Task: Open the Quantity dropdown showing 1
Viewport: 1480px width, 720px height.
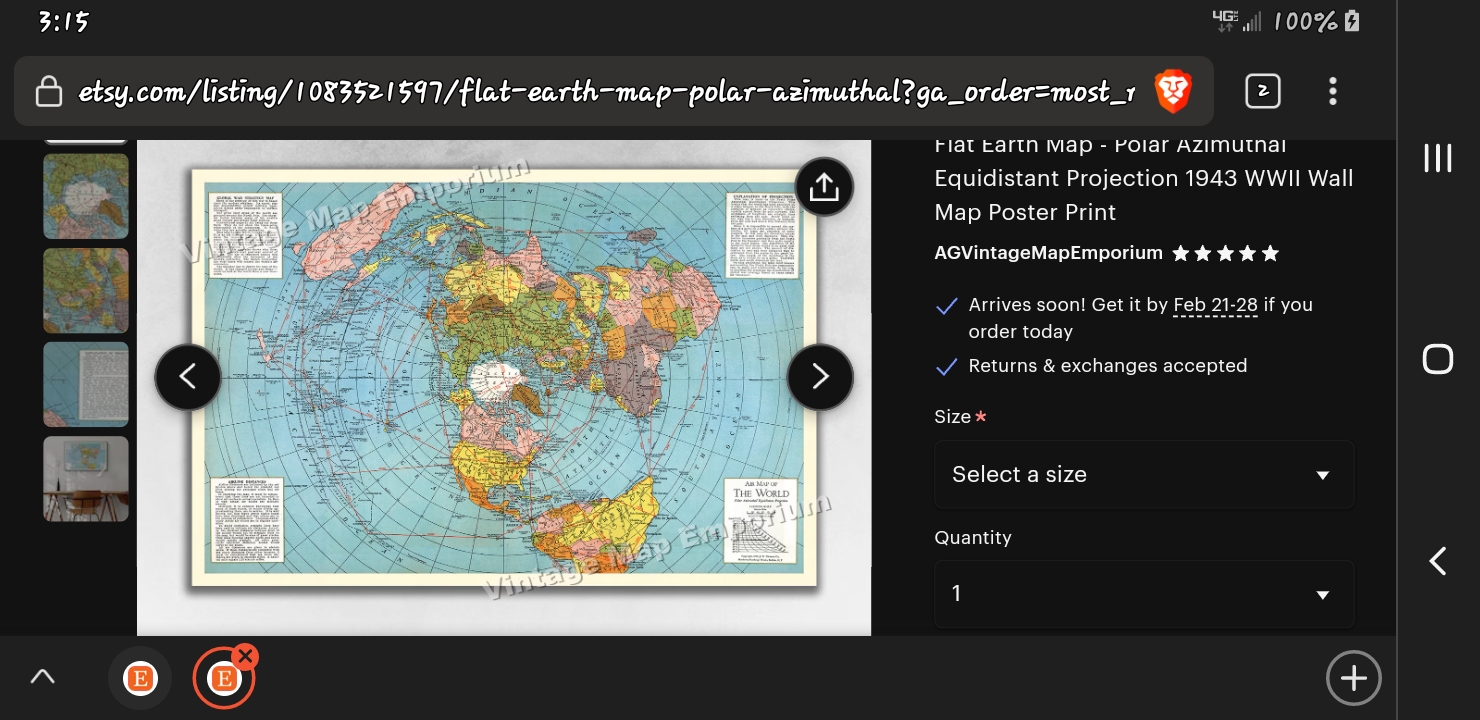Action: click(x=1144, y=594)
